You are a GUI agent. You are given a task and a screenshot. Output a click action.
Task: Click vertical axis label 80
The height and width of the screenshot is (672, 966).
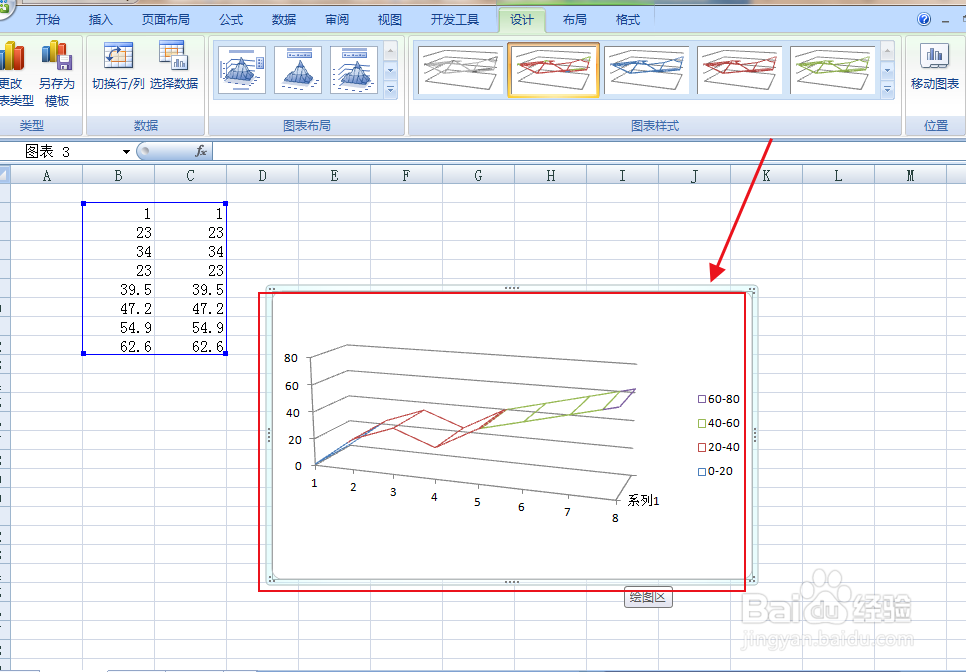[x=291, y=358]
